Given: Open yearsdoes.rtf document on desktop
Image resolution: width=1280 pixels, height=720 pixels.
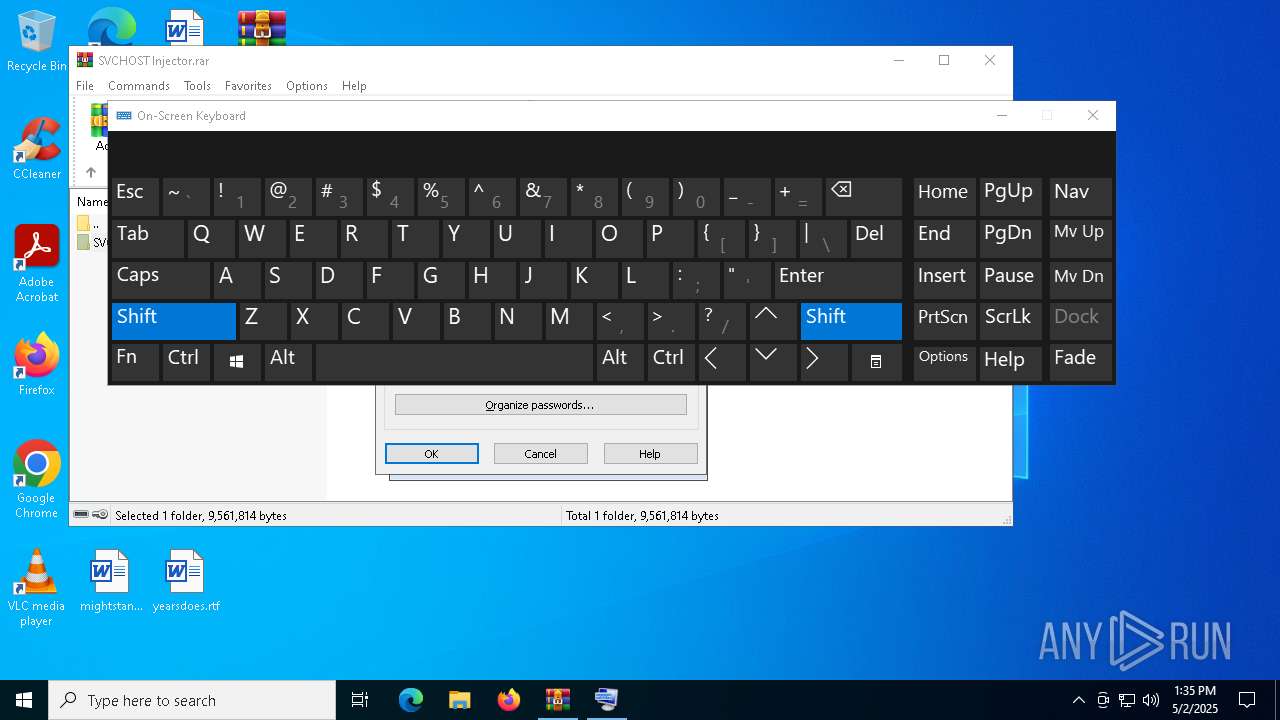Looking at the screenshot, I should point(185,580).
